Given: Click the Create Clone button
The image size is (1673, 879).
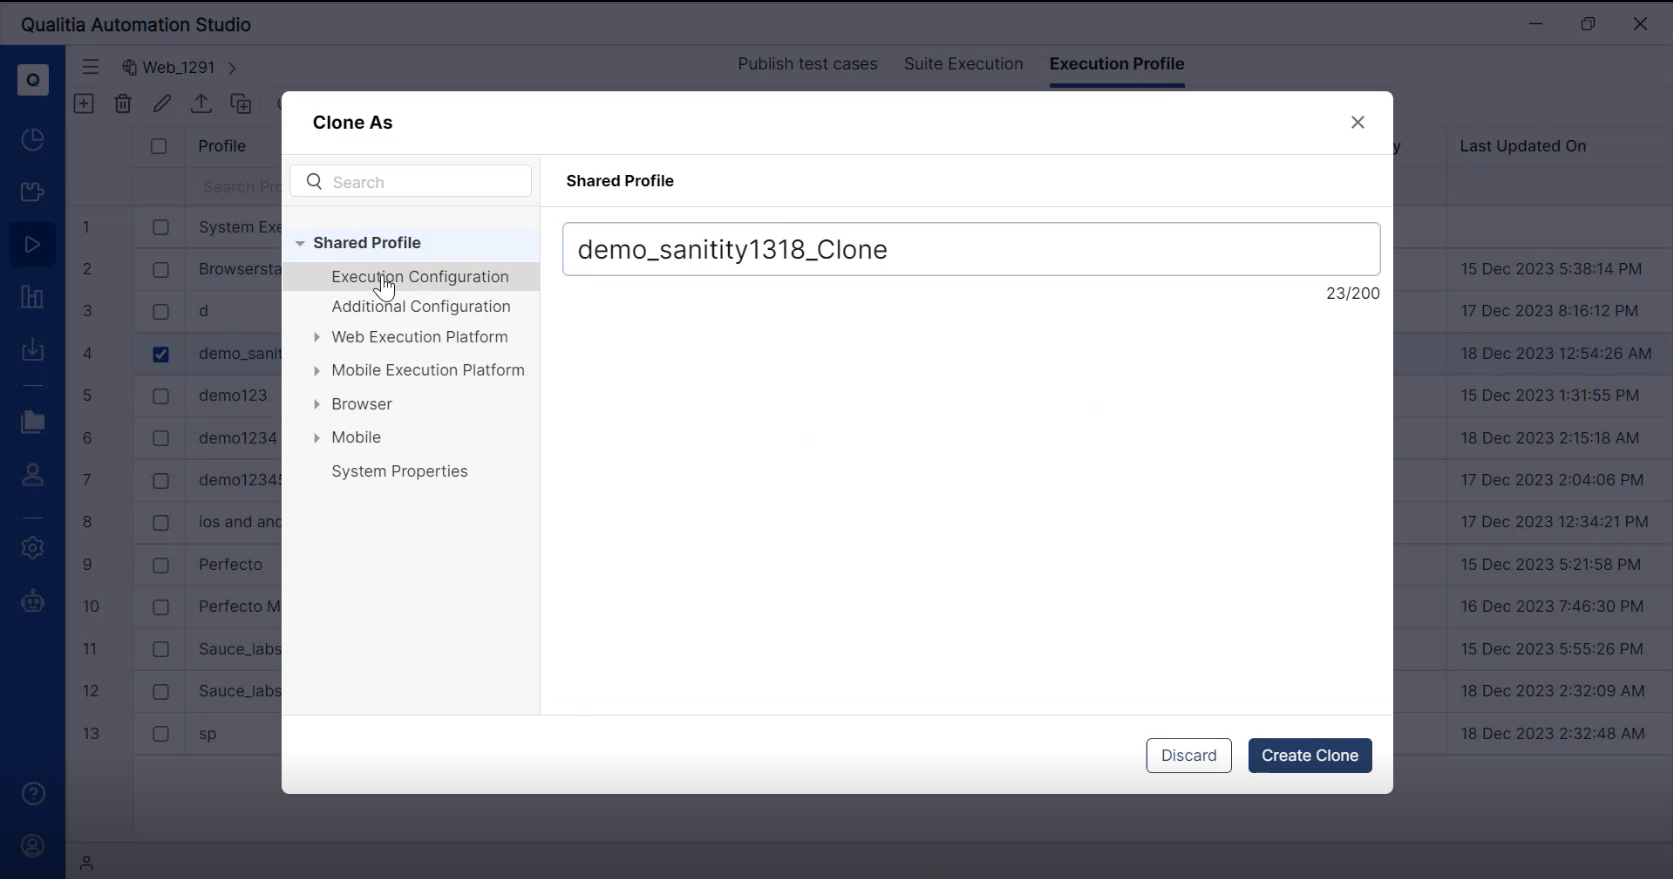Looking at the screenshot, I should point(1309,755).
